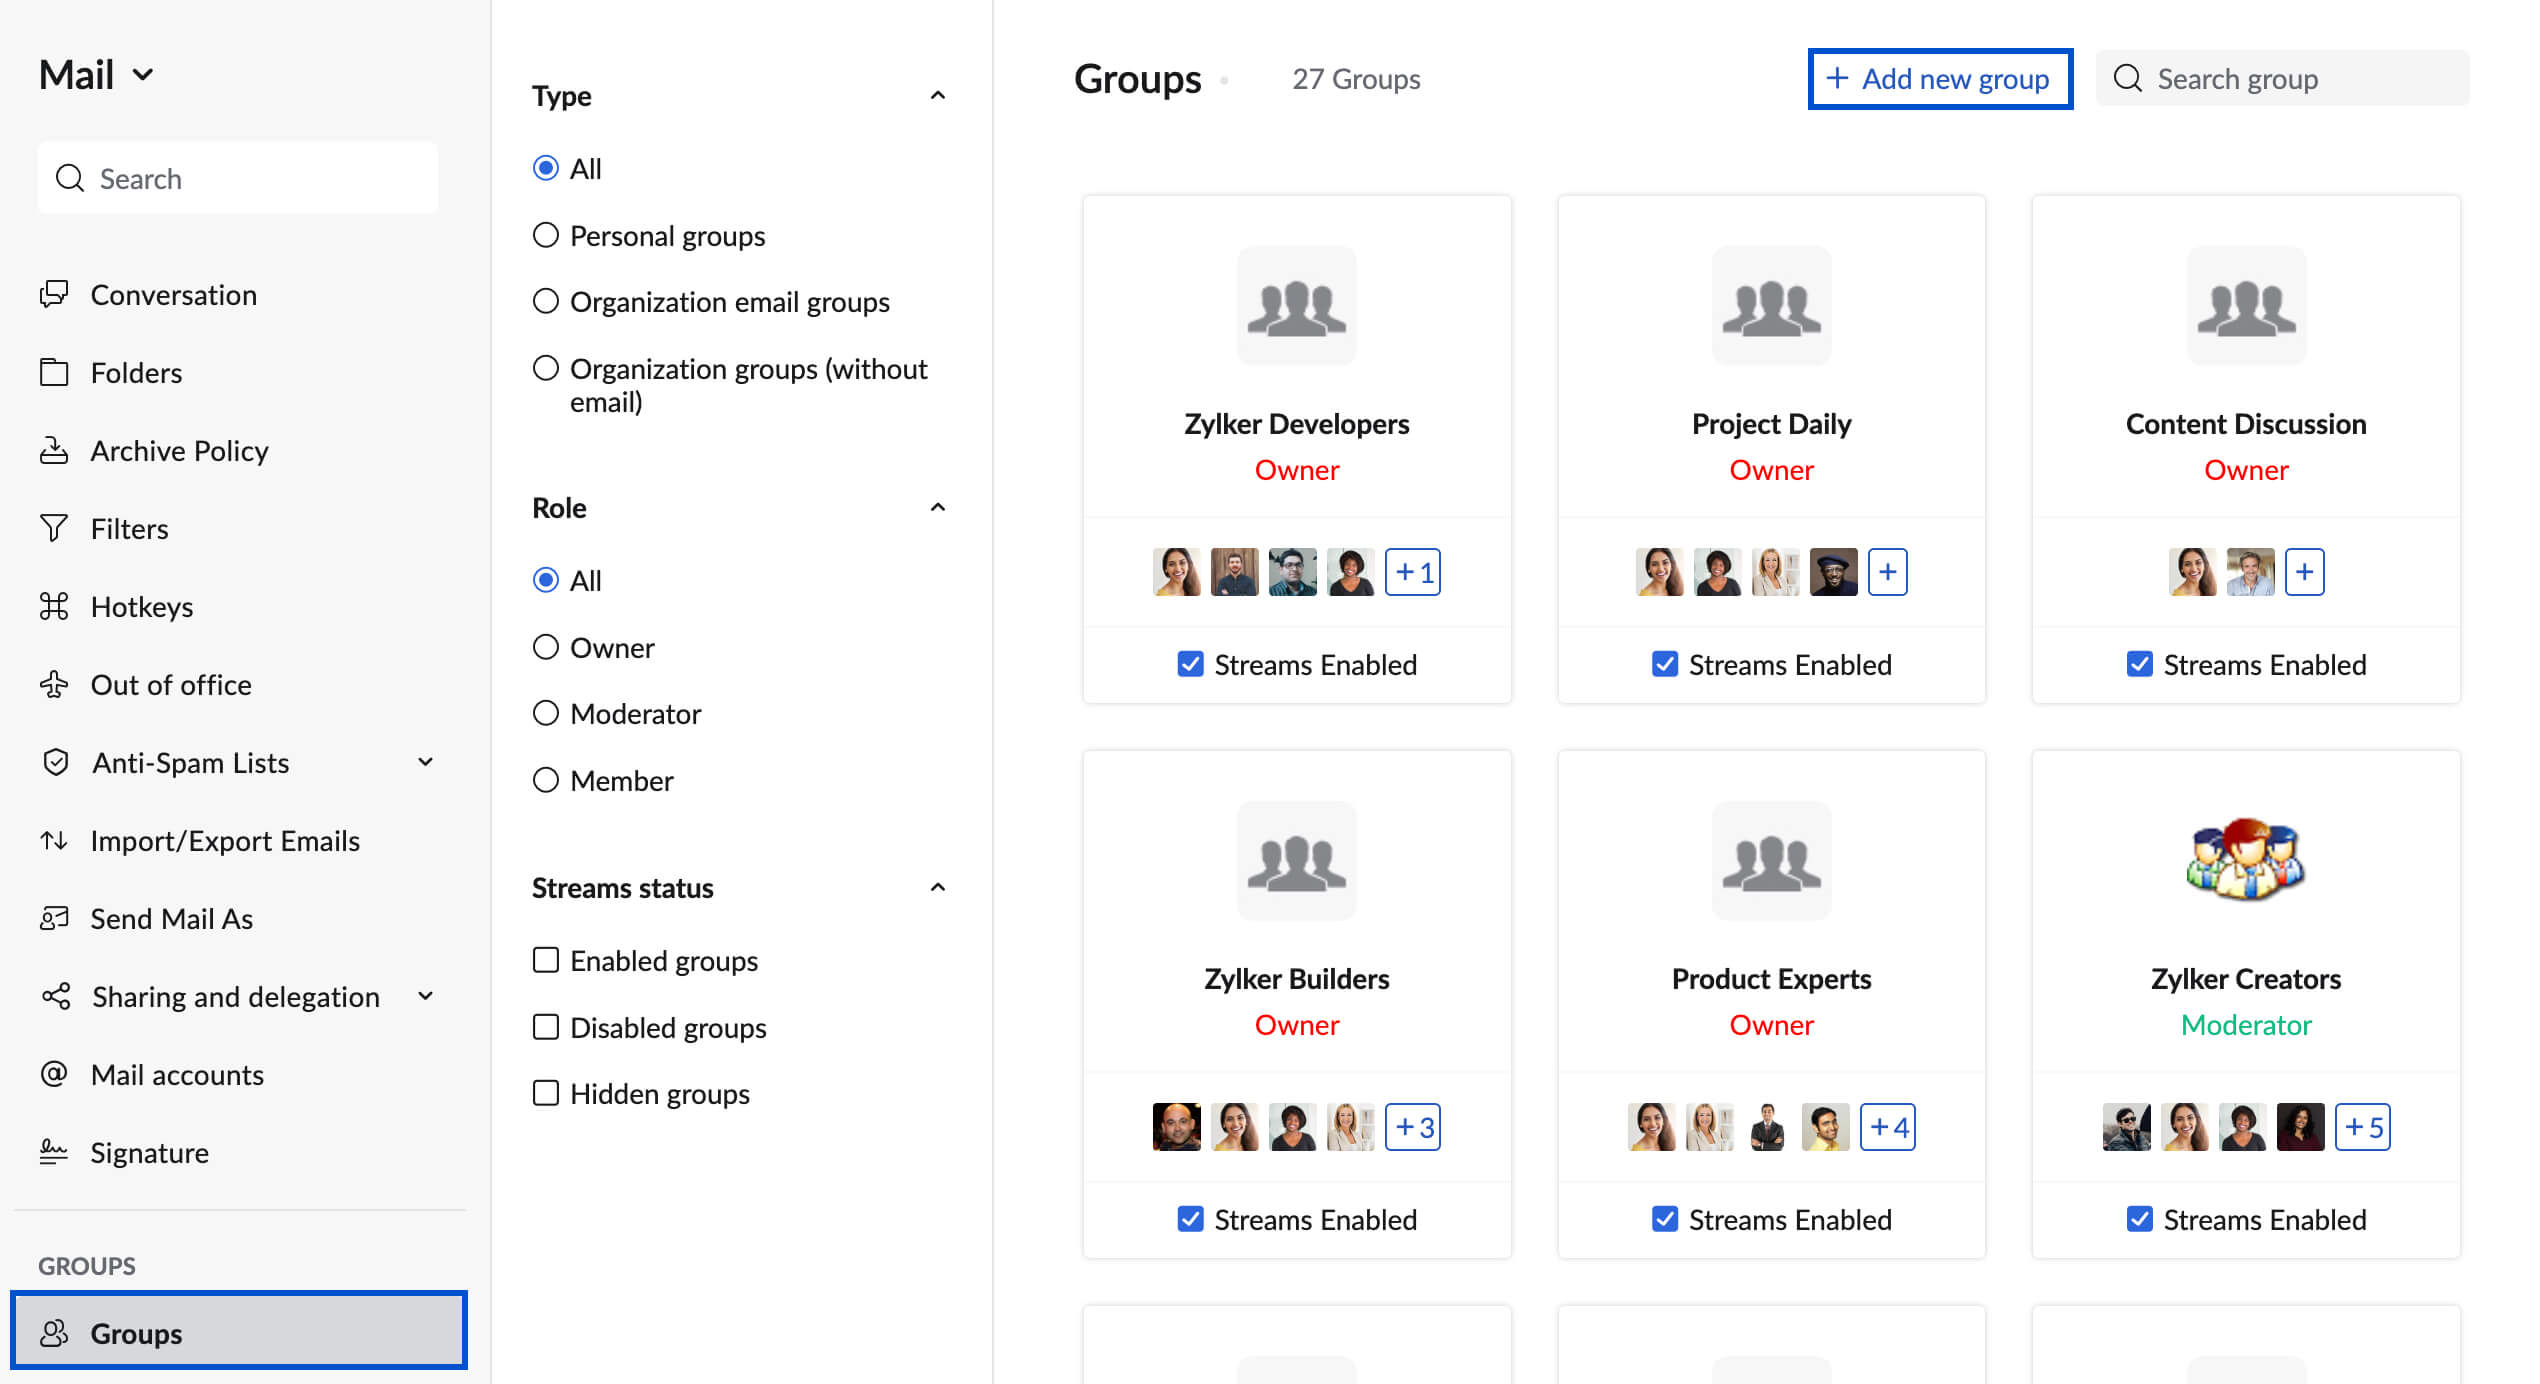Open the +3 members list on Zylker Builders

(x=1412, y=1127)
